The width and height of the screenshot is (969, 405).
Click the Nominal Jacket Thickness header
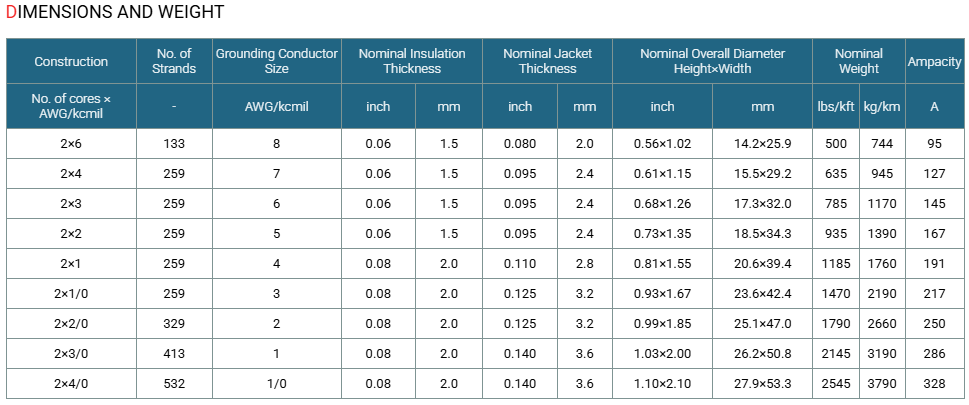pos(548,61)
